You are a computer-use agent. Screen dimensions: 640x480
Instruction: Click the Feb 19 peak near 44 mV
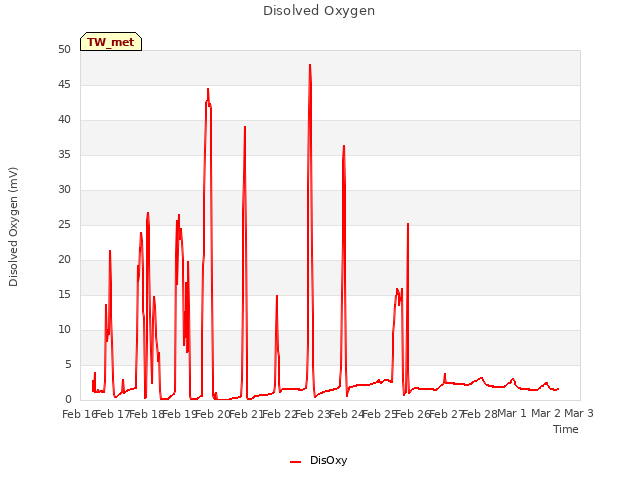(208, 89)
